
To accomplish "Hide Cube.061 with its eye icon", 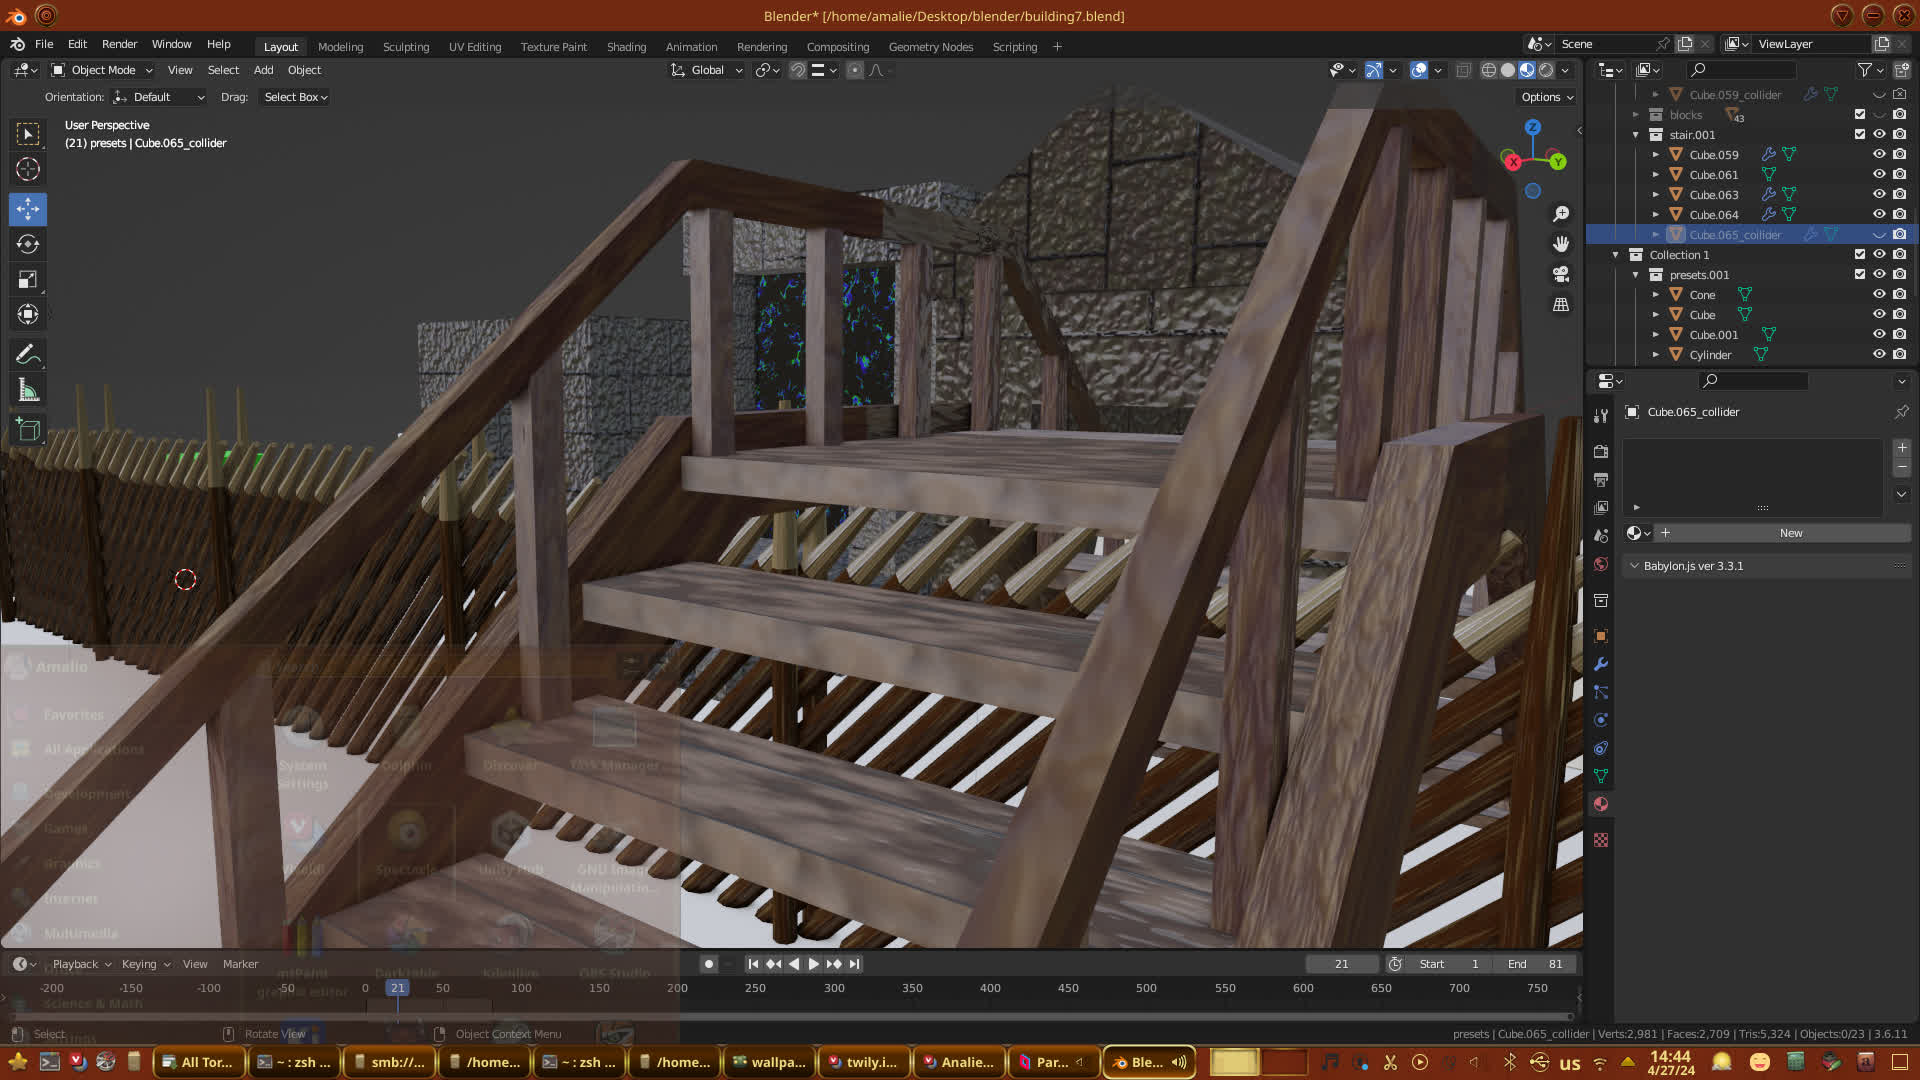I will [x=1879, y=174].
